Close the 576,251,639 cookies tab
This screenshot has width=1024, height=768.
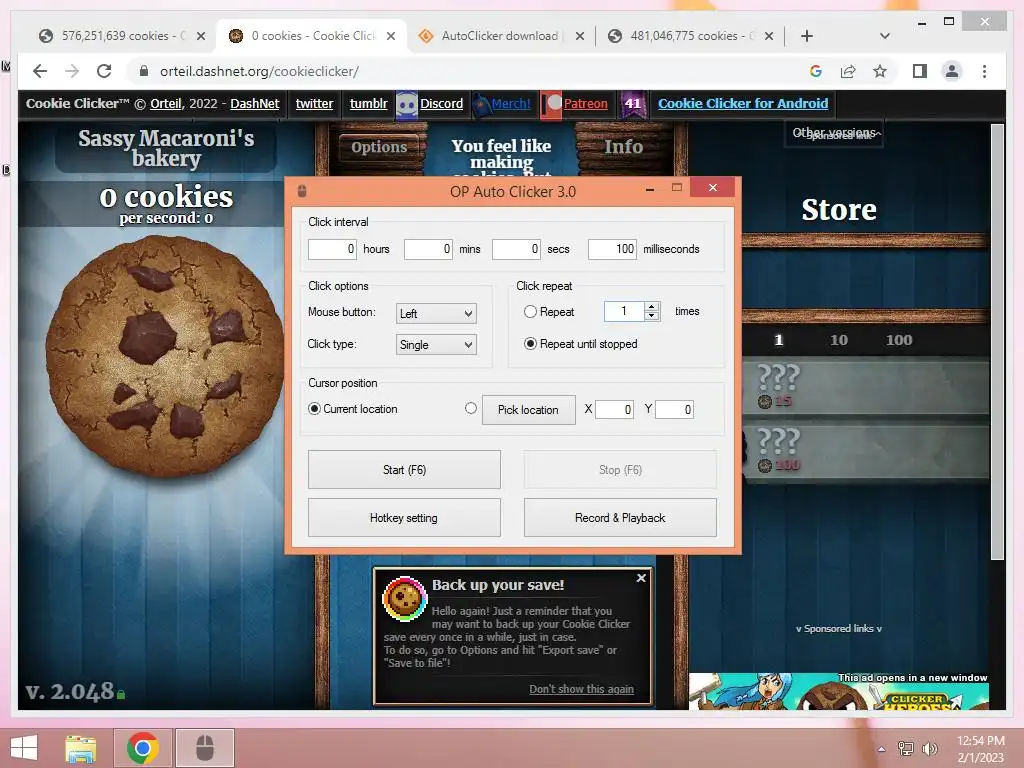pos(201,36)
